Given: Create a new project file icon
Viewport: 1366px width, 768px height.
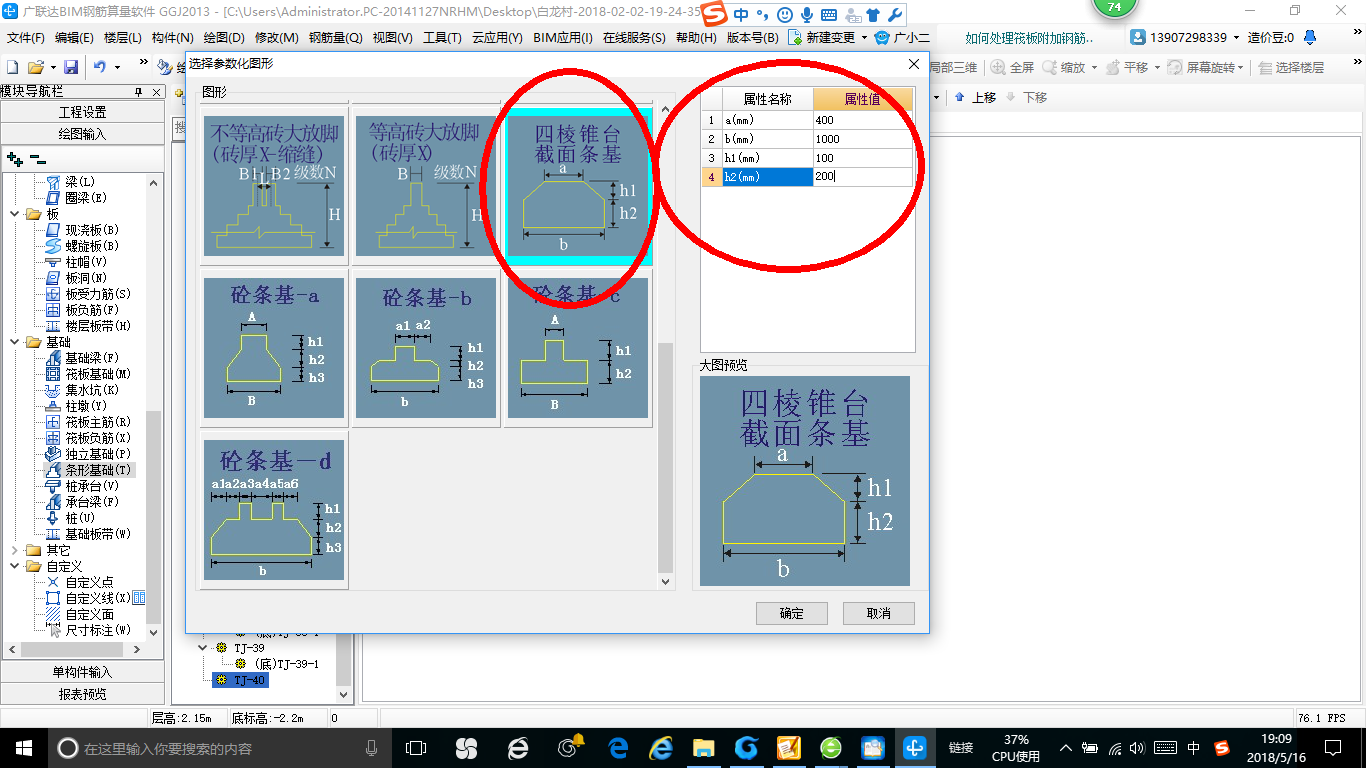Looking at the screenshot, I should pyautogui.click(x=12, y=67).
